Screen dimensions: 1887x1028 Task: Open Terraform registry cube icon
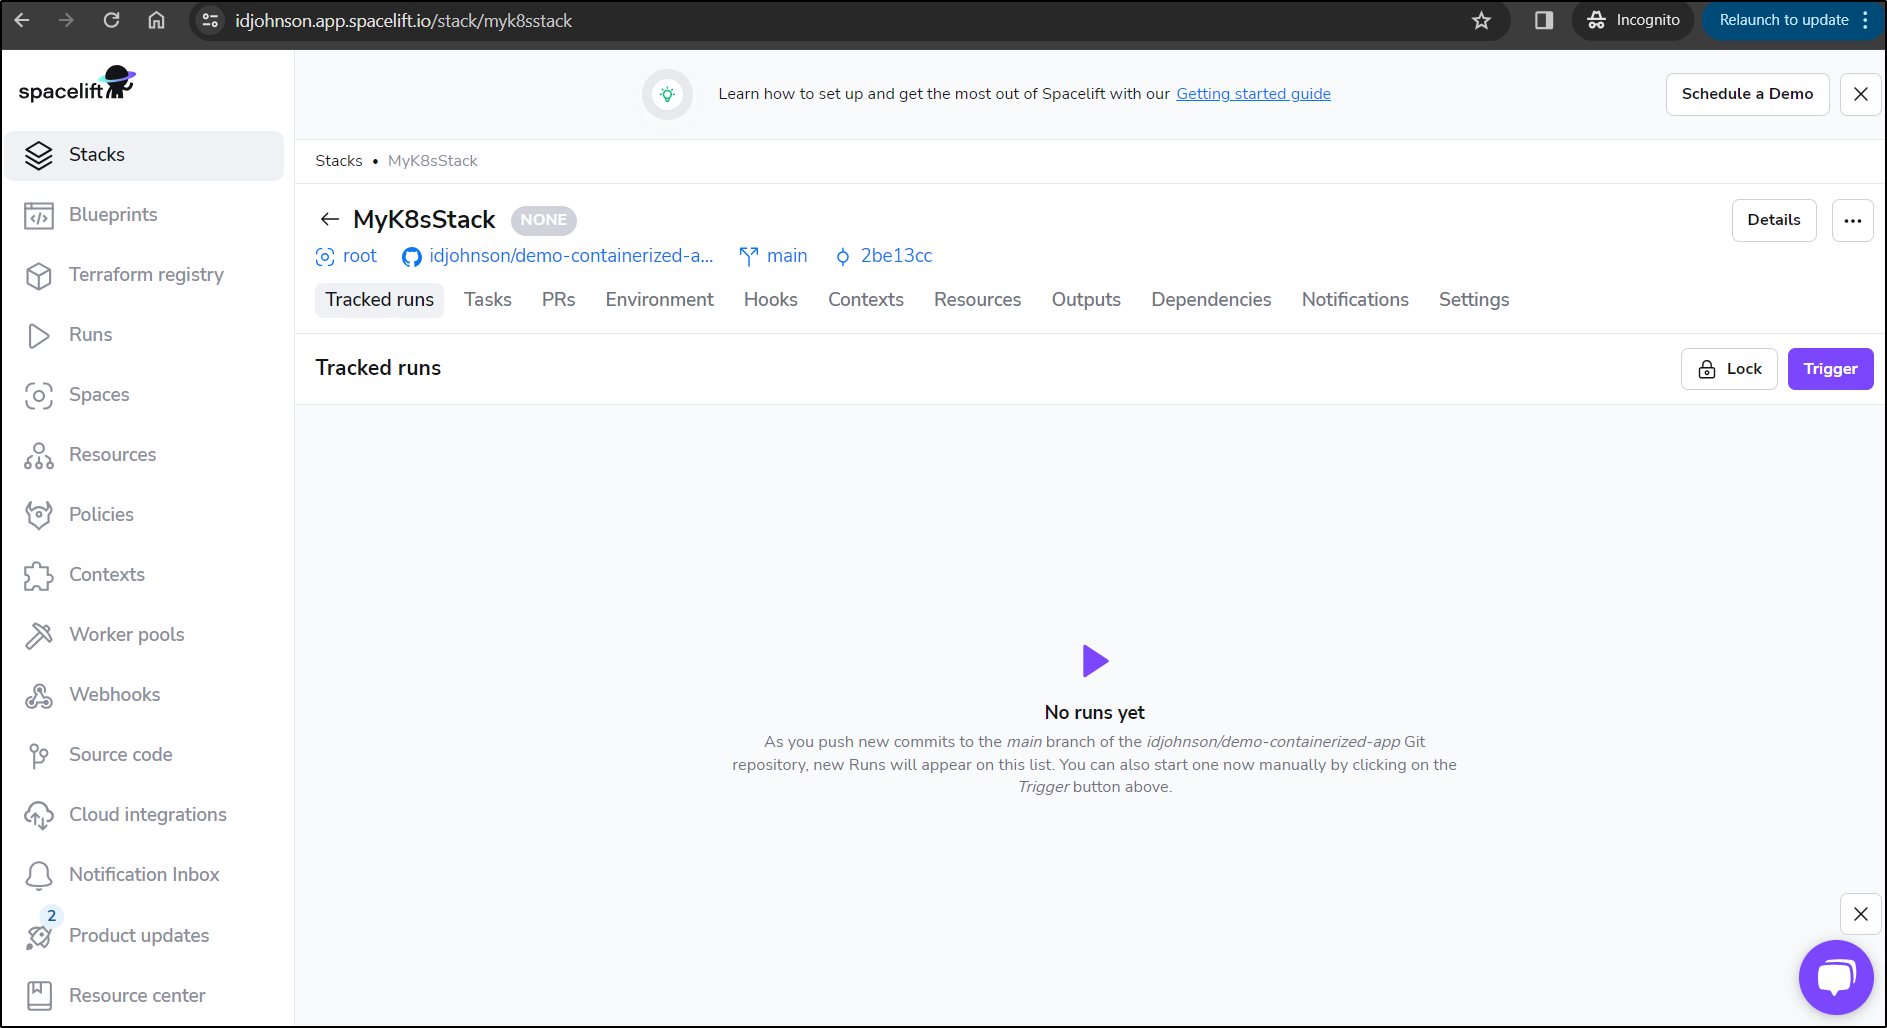coord(39,275)
